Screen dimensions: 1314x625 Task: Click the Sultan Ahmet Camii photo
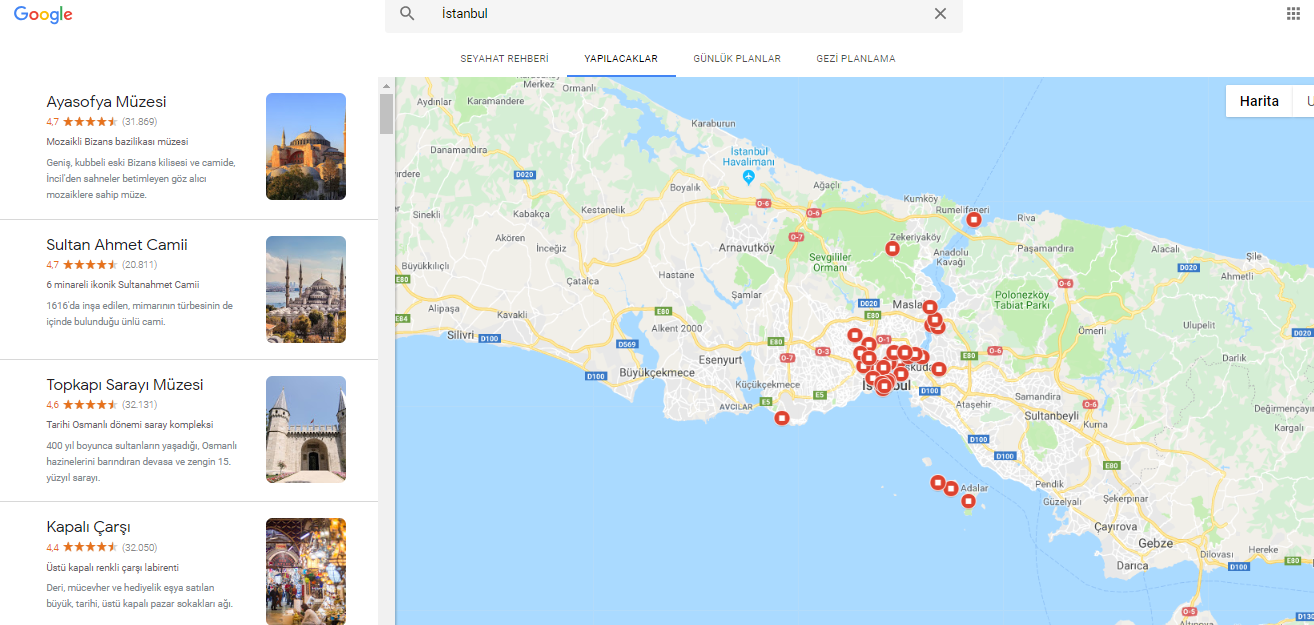point(306,289)
